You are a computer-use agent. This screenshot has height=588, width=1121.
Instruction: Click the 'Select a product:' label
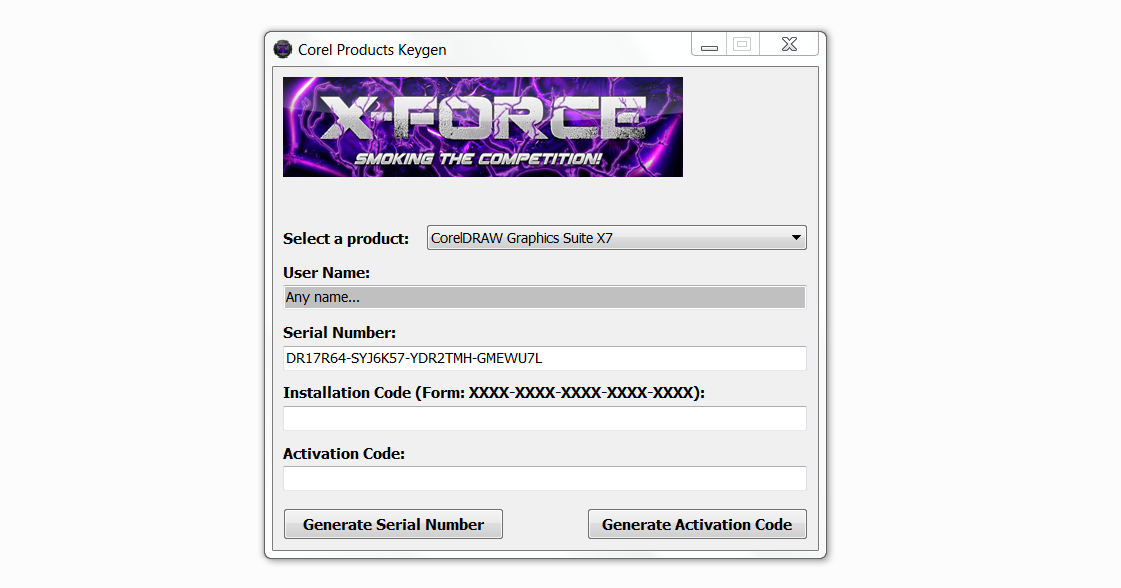coord(346,239)
